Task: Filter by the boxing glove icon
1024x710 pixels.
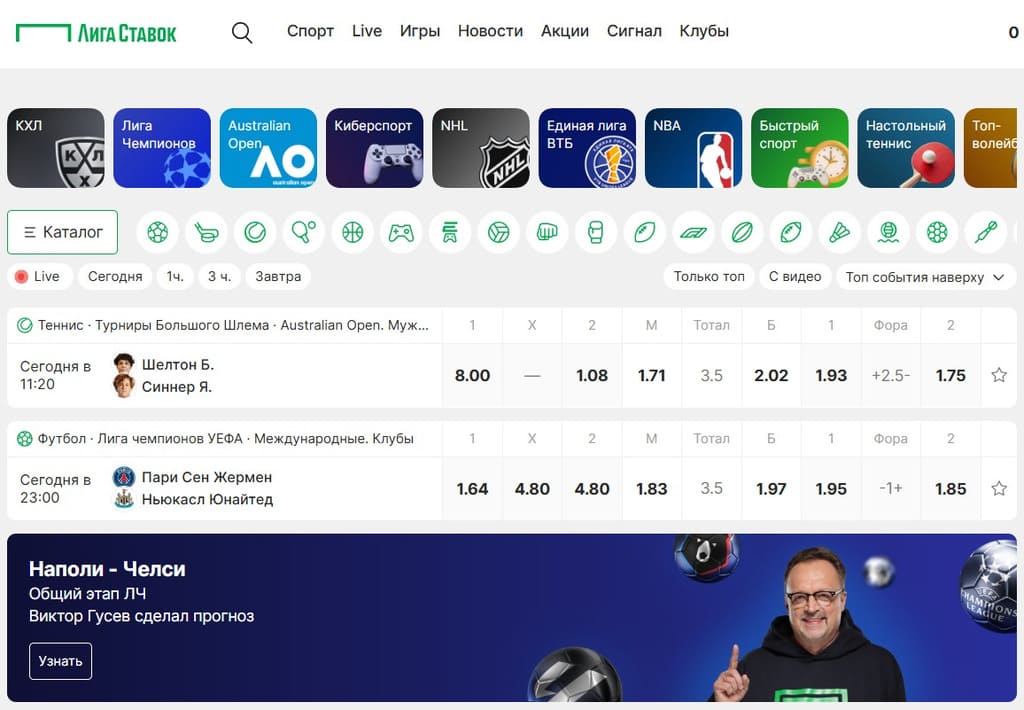Action: tap(596, 232)
